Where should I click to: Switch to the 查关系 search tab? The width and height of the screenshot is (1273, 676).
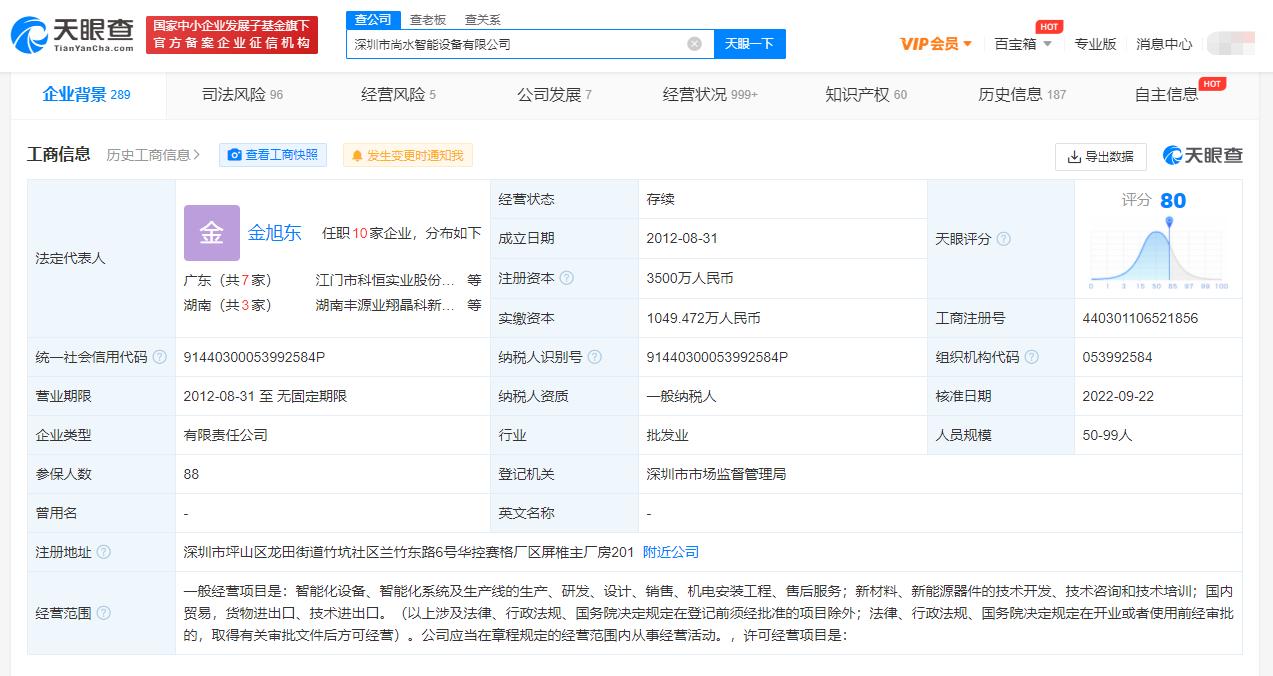tap(482, 19)
